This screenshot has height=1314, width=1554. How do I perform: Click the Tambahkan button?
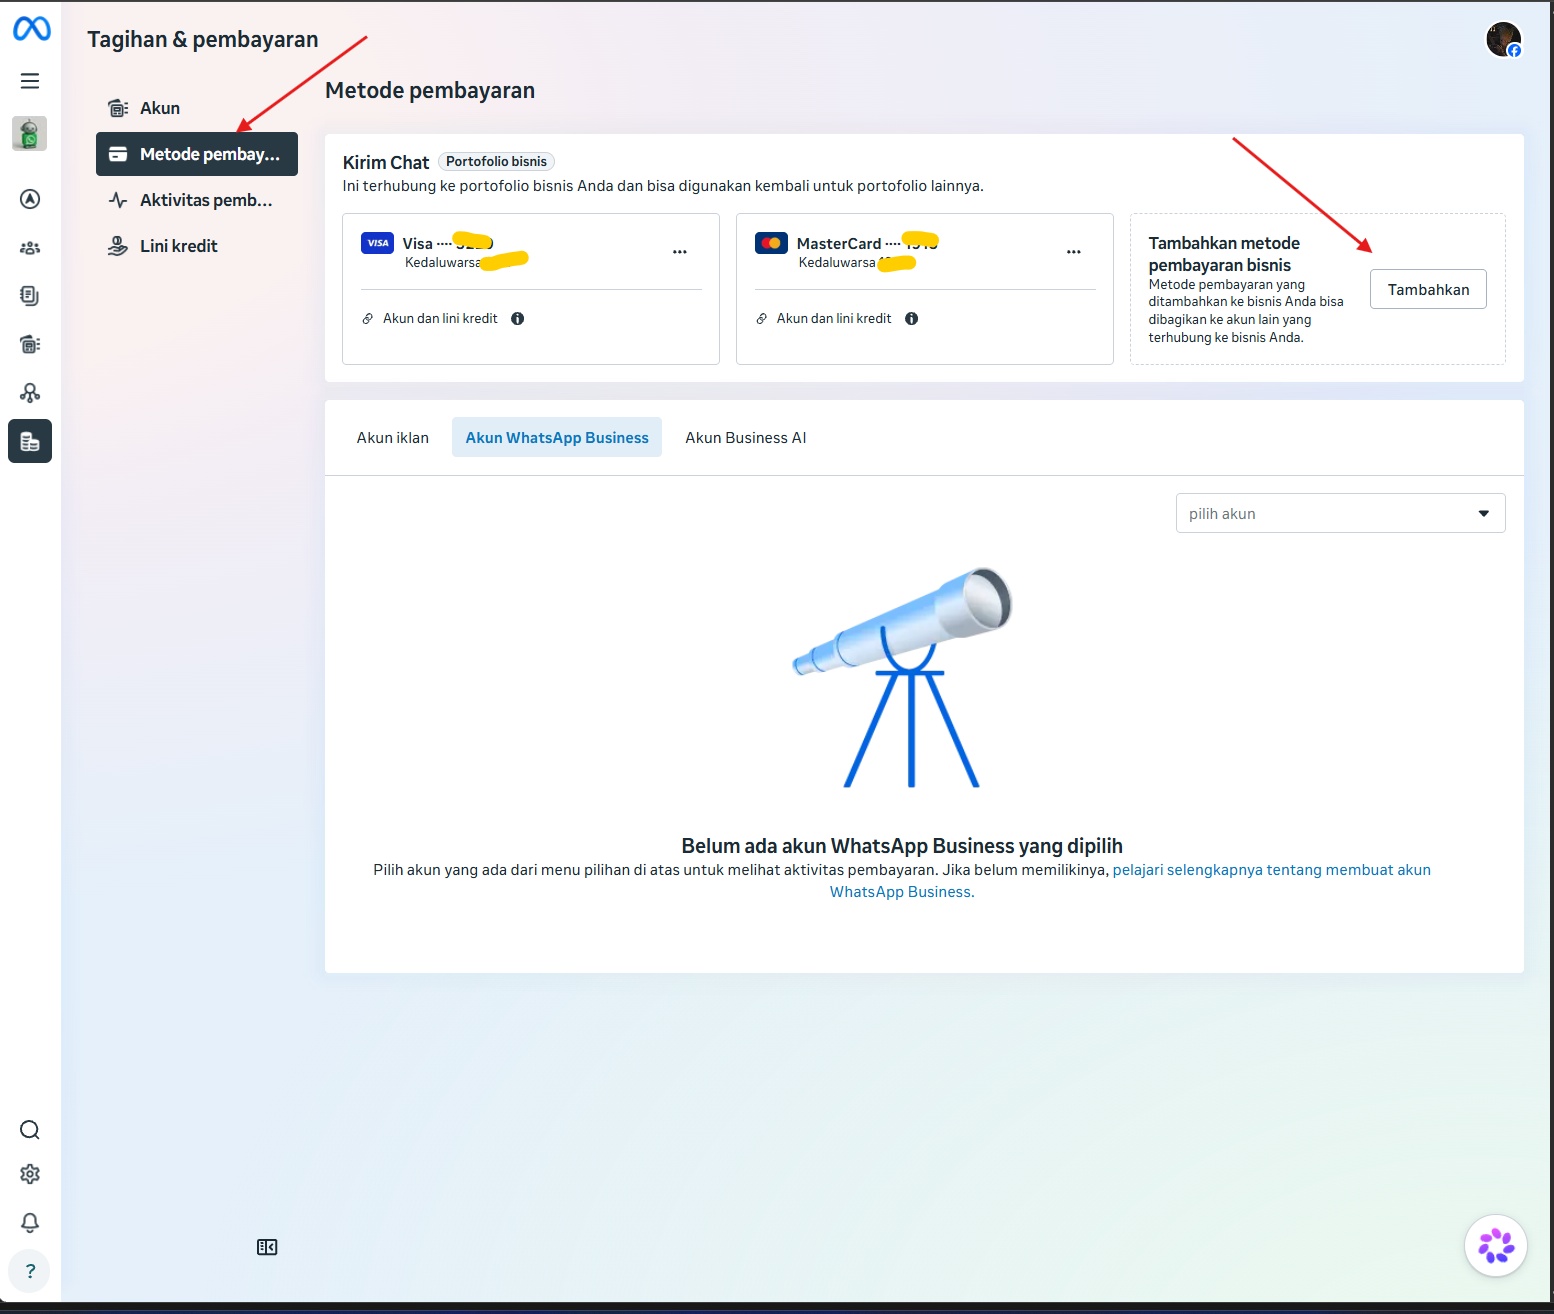coord(1428,290)
